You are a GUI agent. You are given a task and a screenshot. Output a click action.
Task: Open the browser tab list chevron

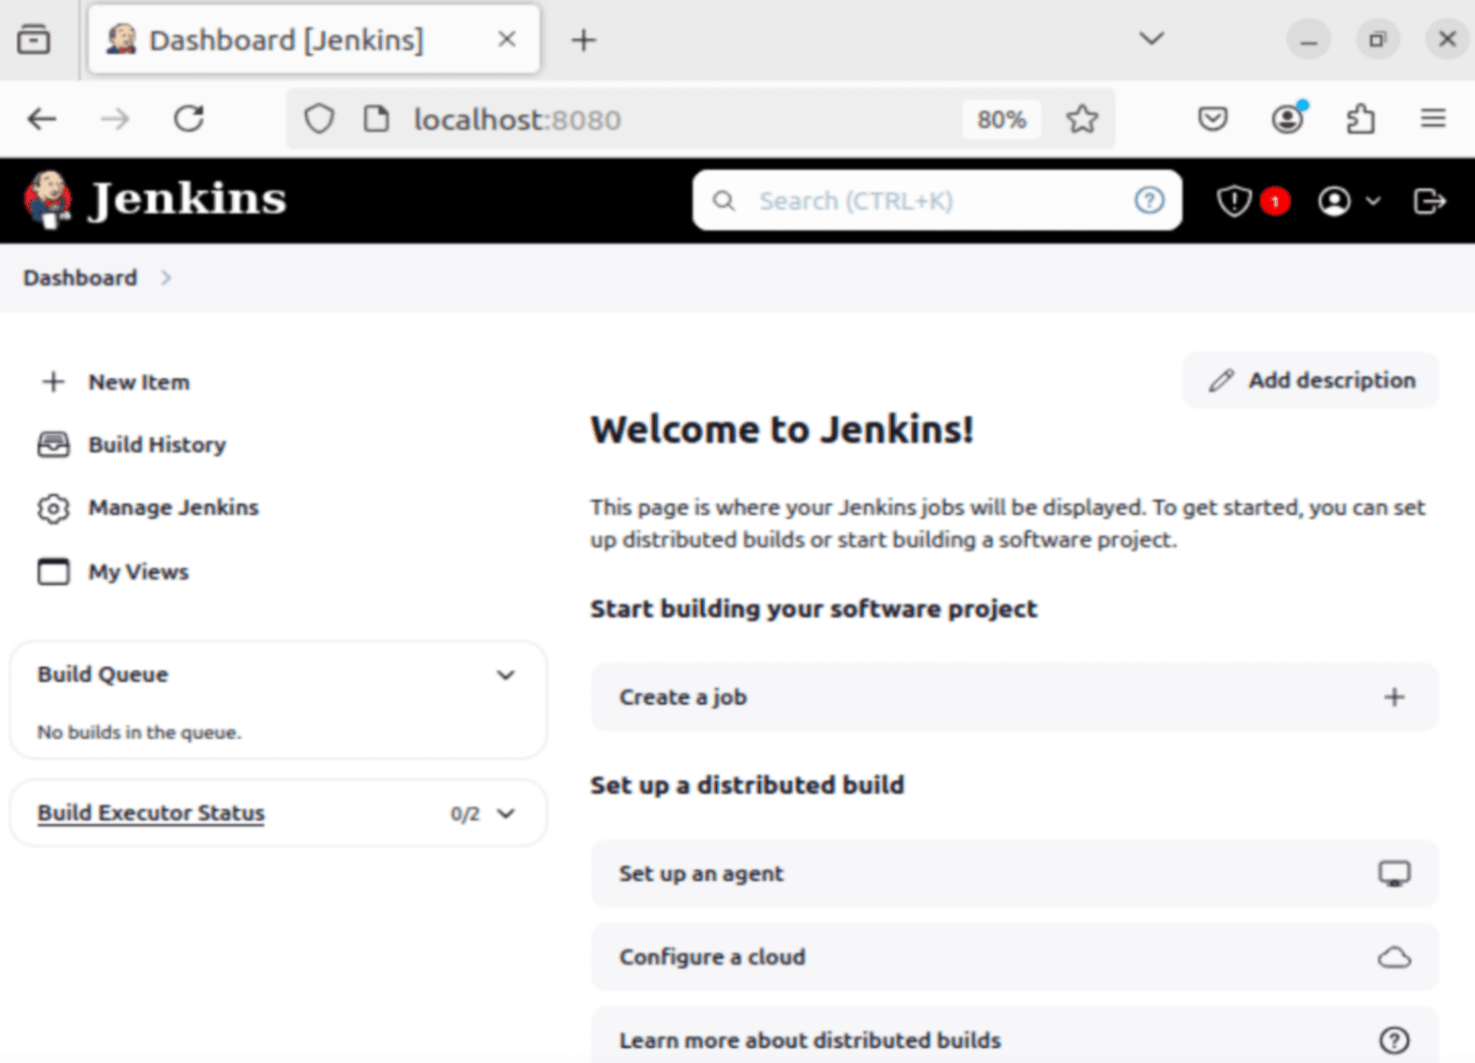tap(1150, 38)
